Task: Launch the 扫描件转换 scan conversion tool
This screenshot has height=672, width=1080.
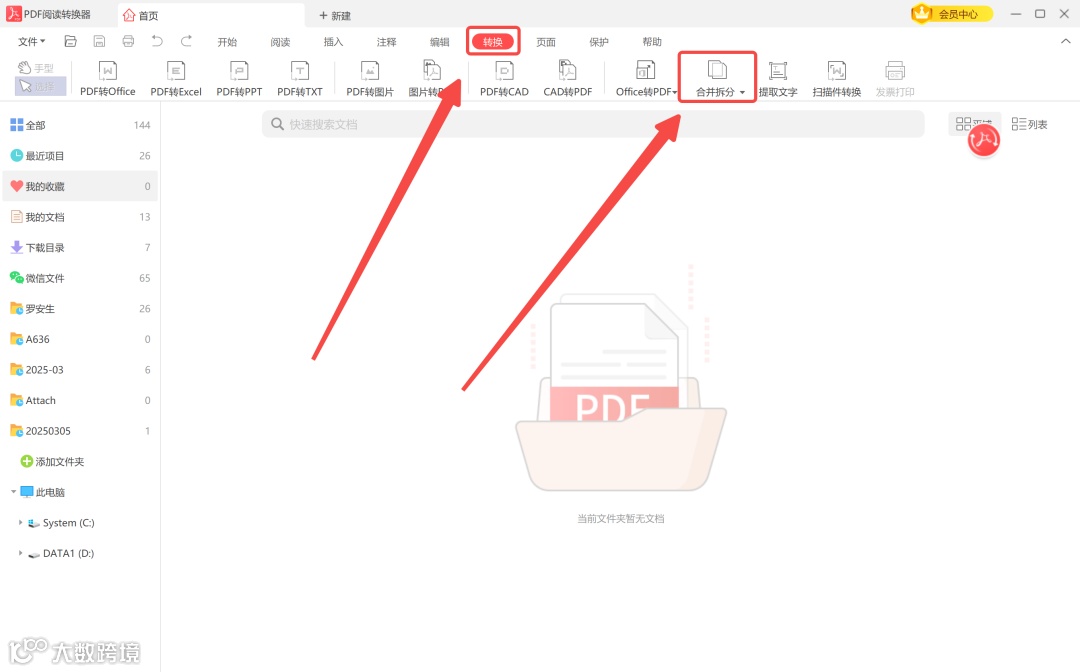Action: [836, 78]
